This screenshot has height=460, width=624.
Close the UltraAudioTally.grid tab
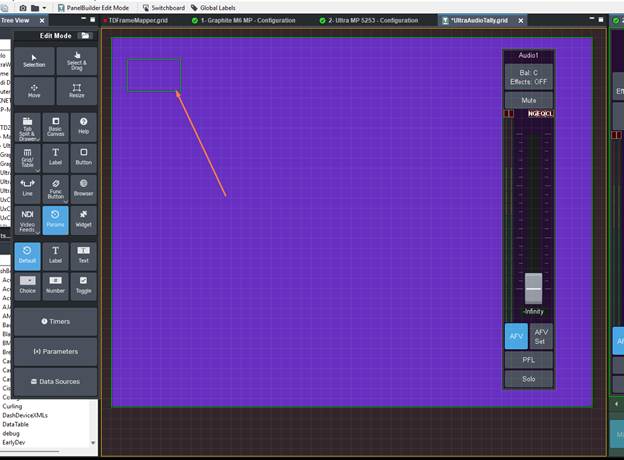[x=521, y=21]
